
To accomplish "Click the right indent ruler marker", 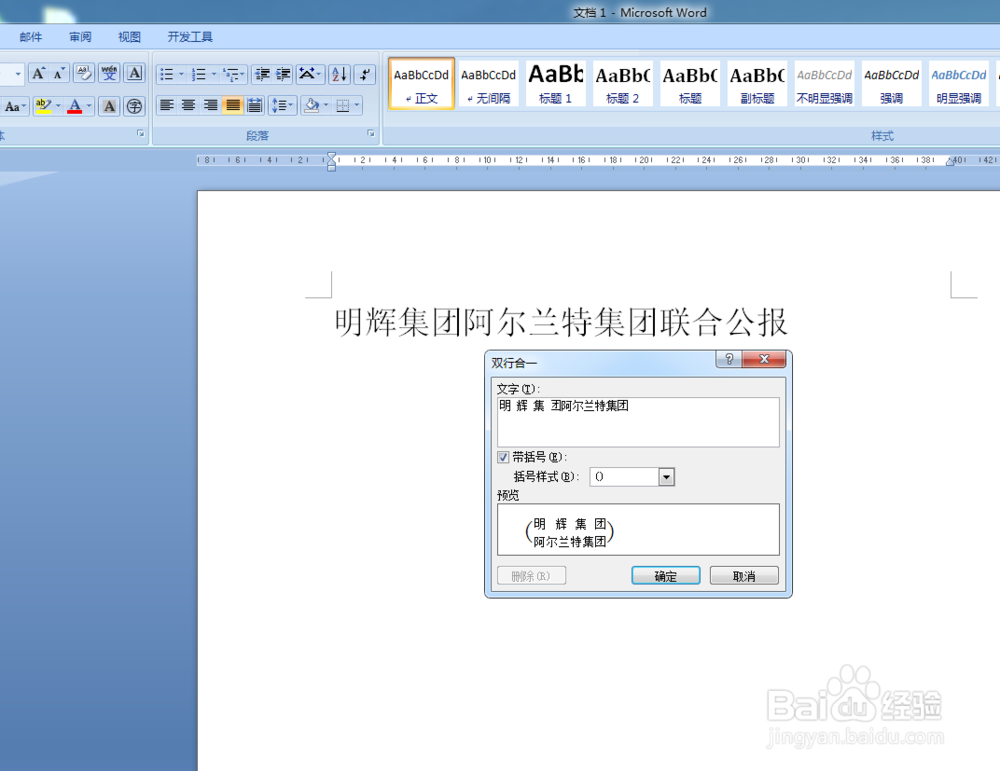I will pyautogui.click(x=950, y=162).
